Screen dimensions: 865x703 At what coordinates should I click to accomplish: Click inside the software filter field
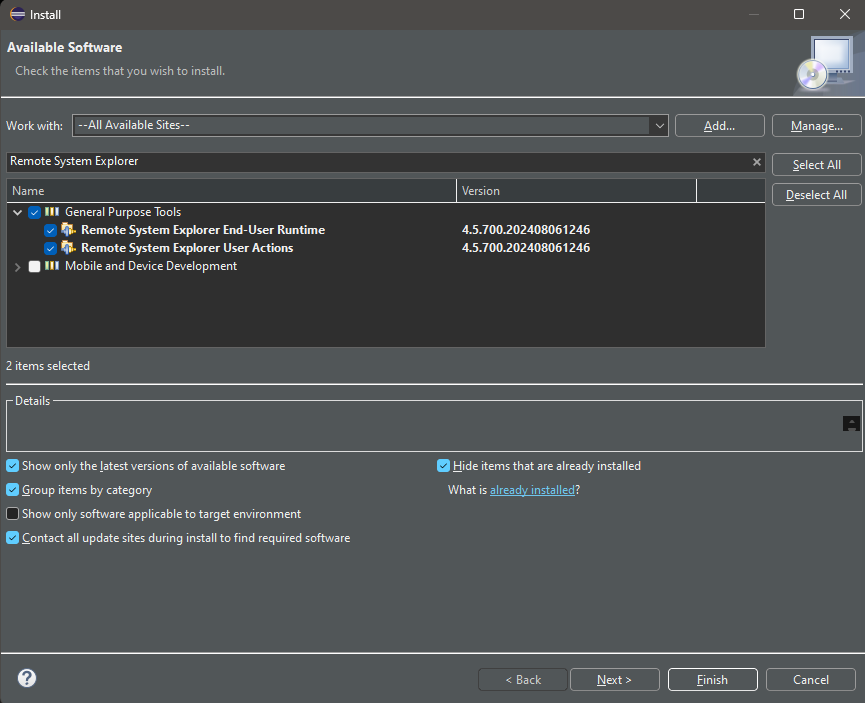(300, 161)
